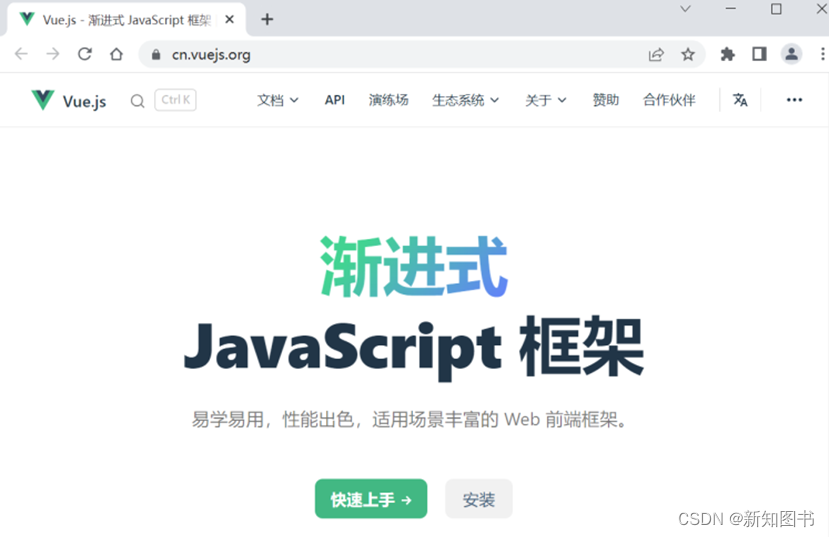This screenshot has width=829, height=537.
Task: Open the search magnifier icon
Action: 137,100
